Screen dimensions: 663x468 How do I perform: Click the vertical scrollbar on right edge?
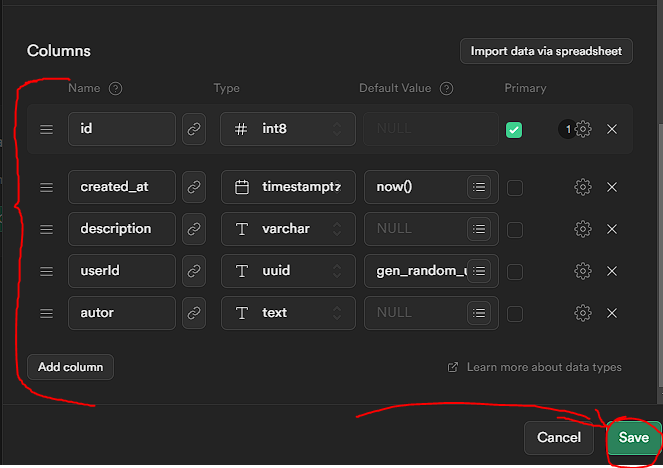coord(660,255)
